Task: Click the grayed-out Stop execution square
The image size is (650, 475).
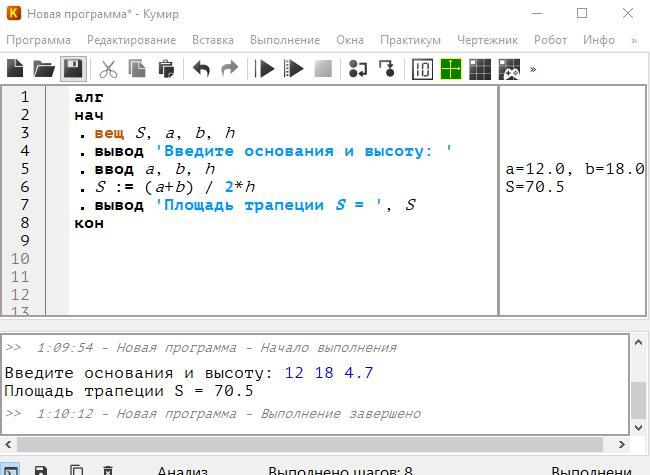Action: click(x=323, y=69)
